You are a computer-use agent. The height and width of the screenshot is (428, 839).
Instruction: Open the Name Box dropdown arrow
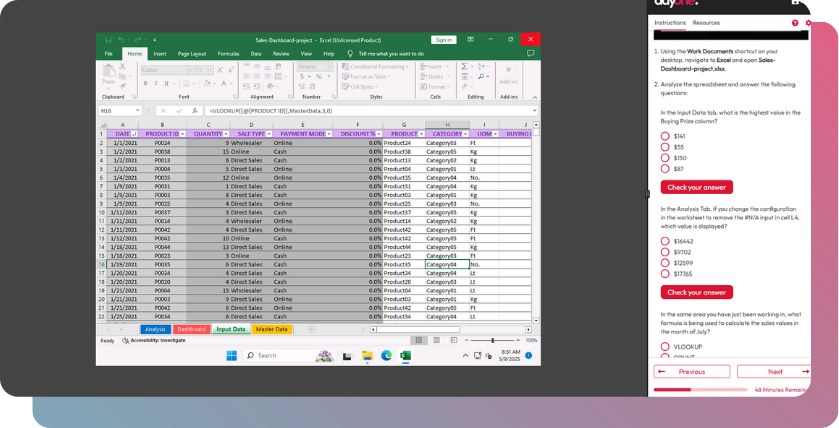pyautogui.click(x=138, y=111)
